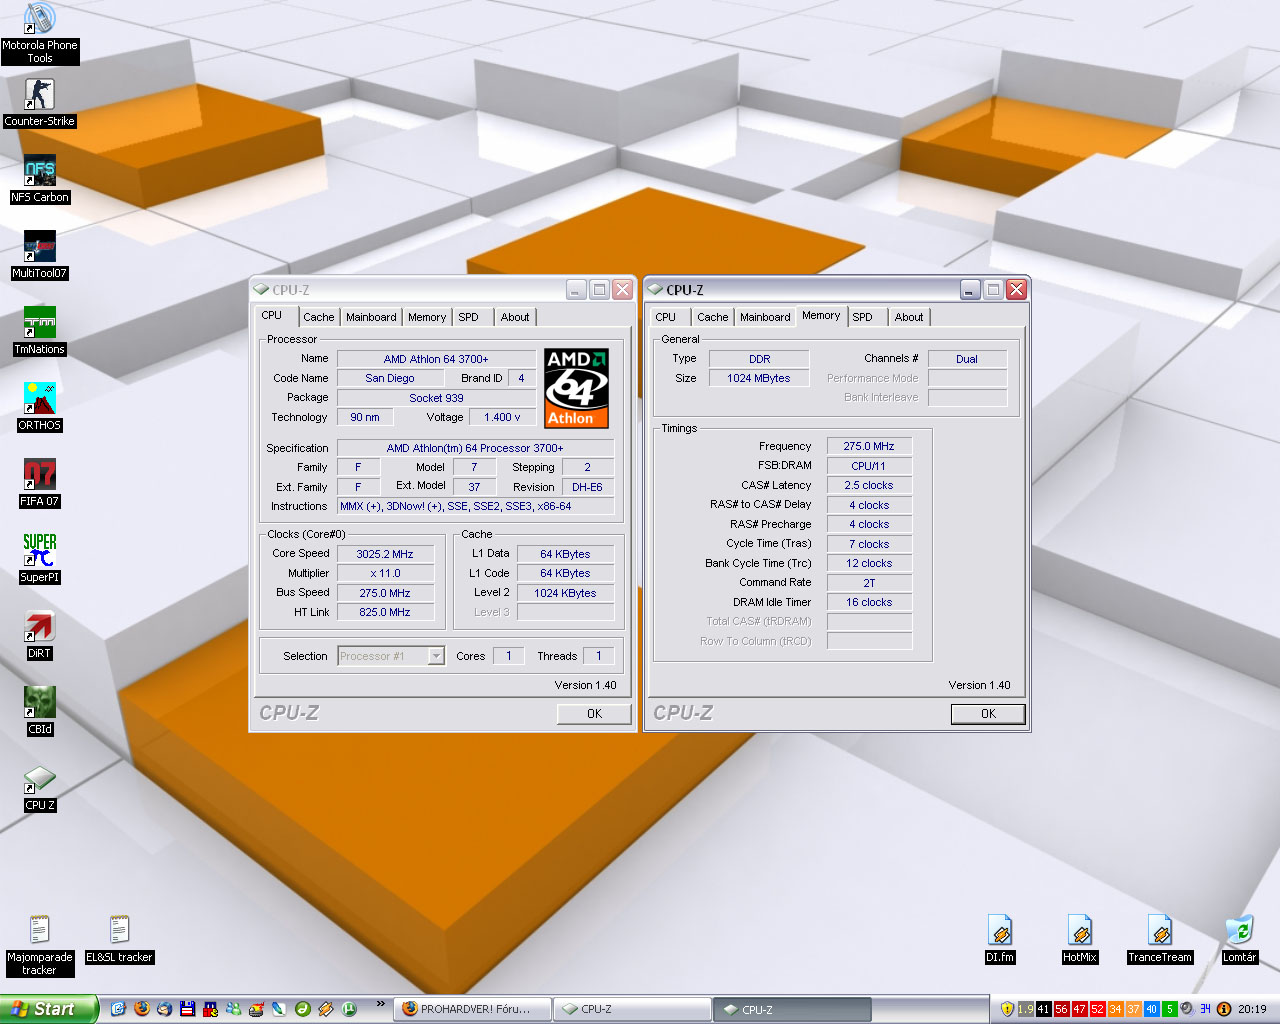Viewport: 1280px width, 1024px height.
Task: Select the CBId desktop icon
Action: [x=39, y=711]
